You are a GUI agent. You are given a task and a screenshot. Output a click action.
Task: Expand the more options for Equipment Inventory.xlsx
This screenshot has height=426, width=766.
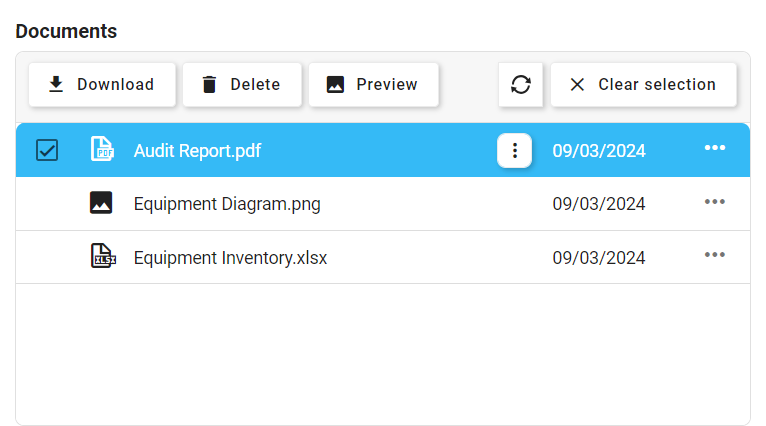click(x=714, y=255)
